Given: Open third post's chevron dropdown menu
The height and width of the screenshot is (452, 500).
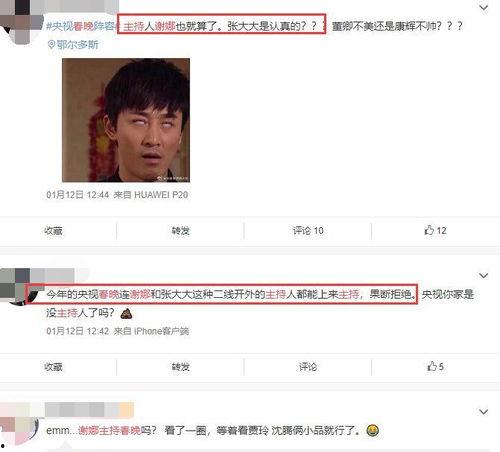Looking at the screenshot, I should [483, 412].
